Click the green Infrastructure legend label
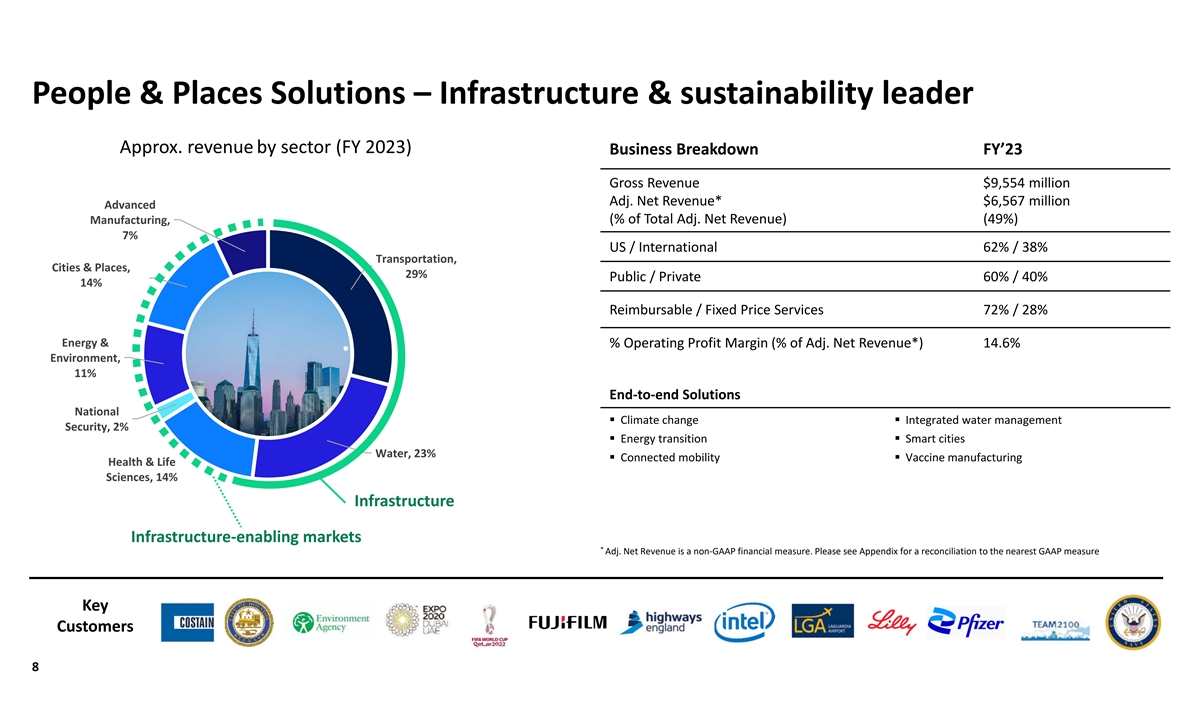The width and height of the screenshot is (1200, 728). click(403, 500)
